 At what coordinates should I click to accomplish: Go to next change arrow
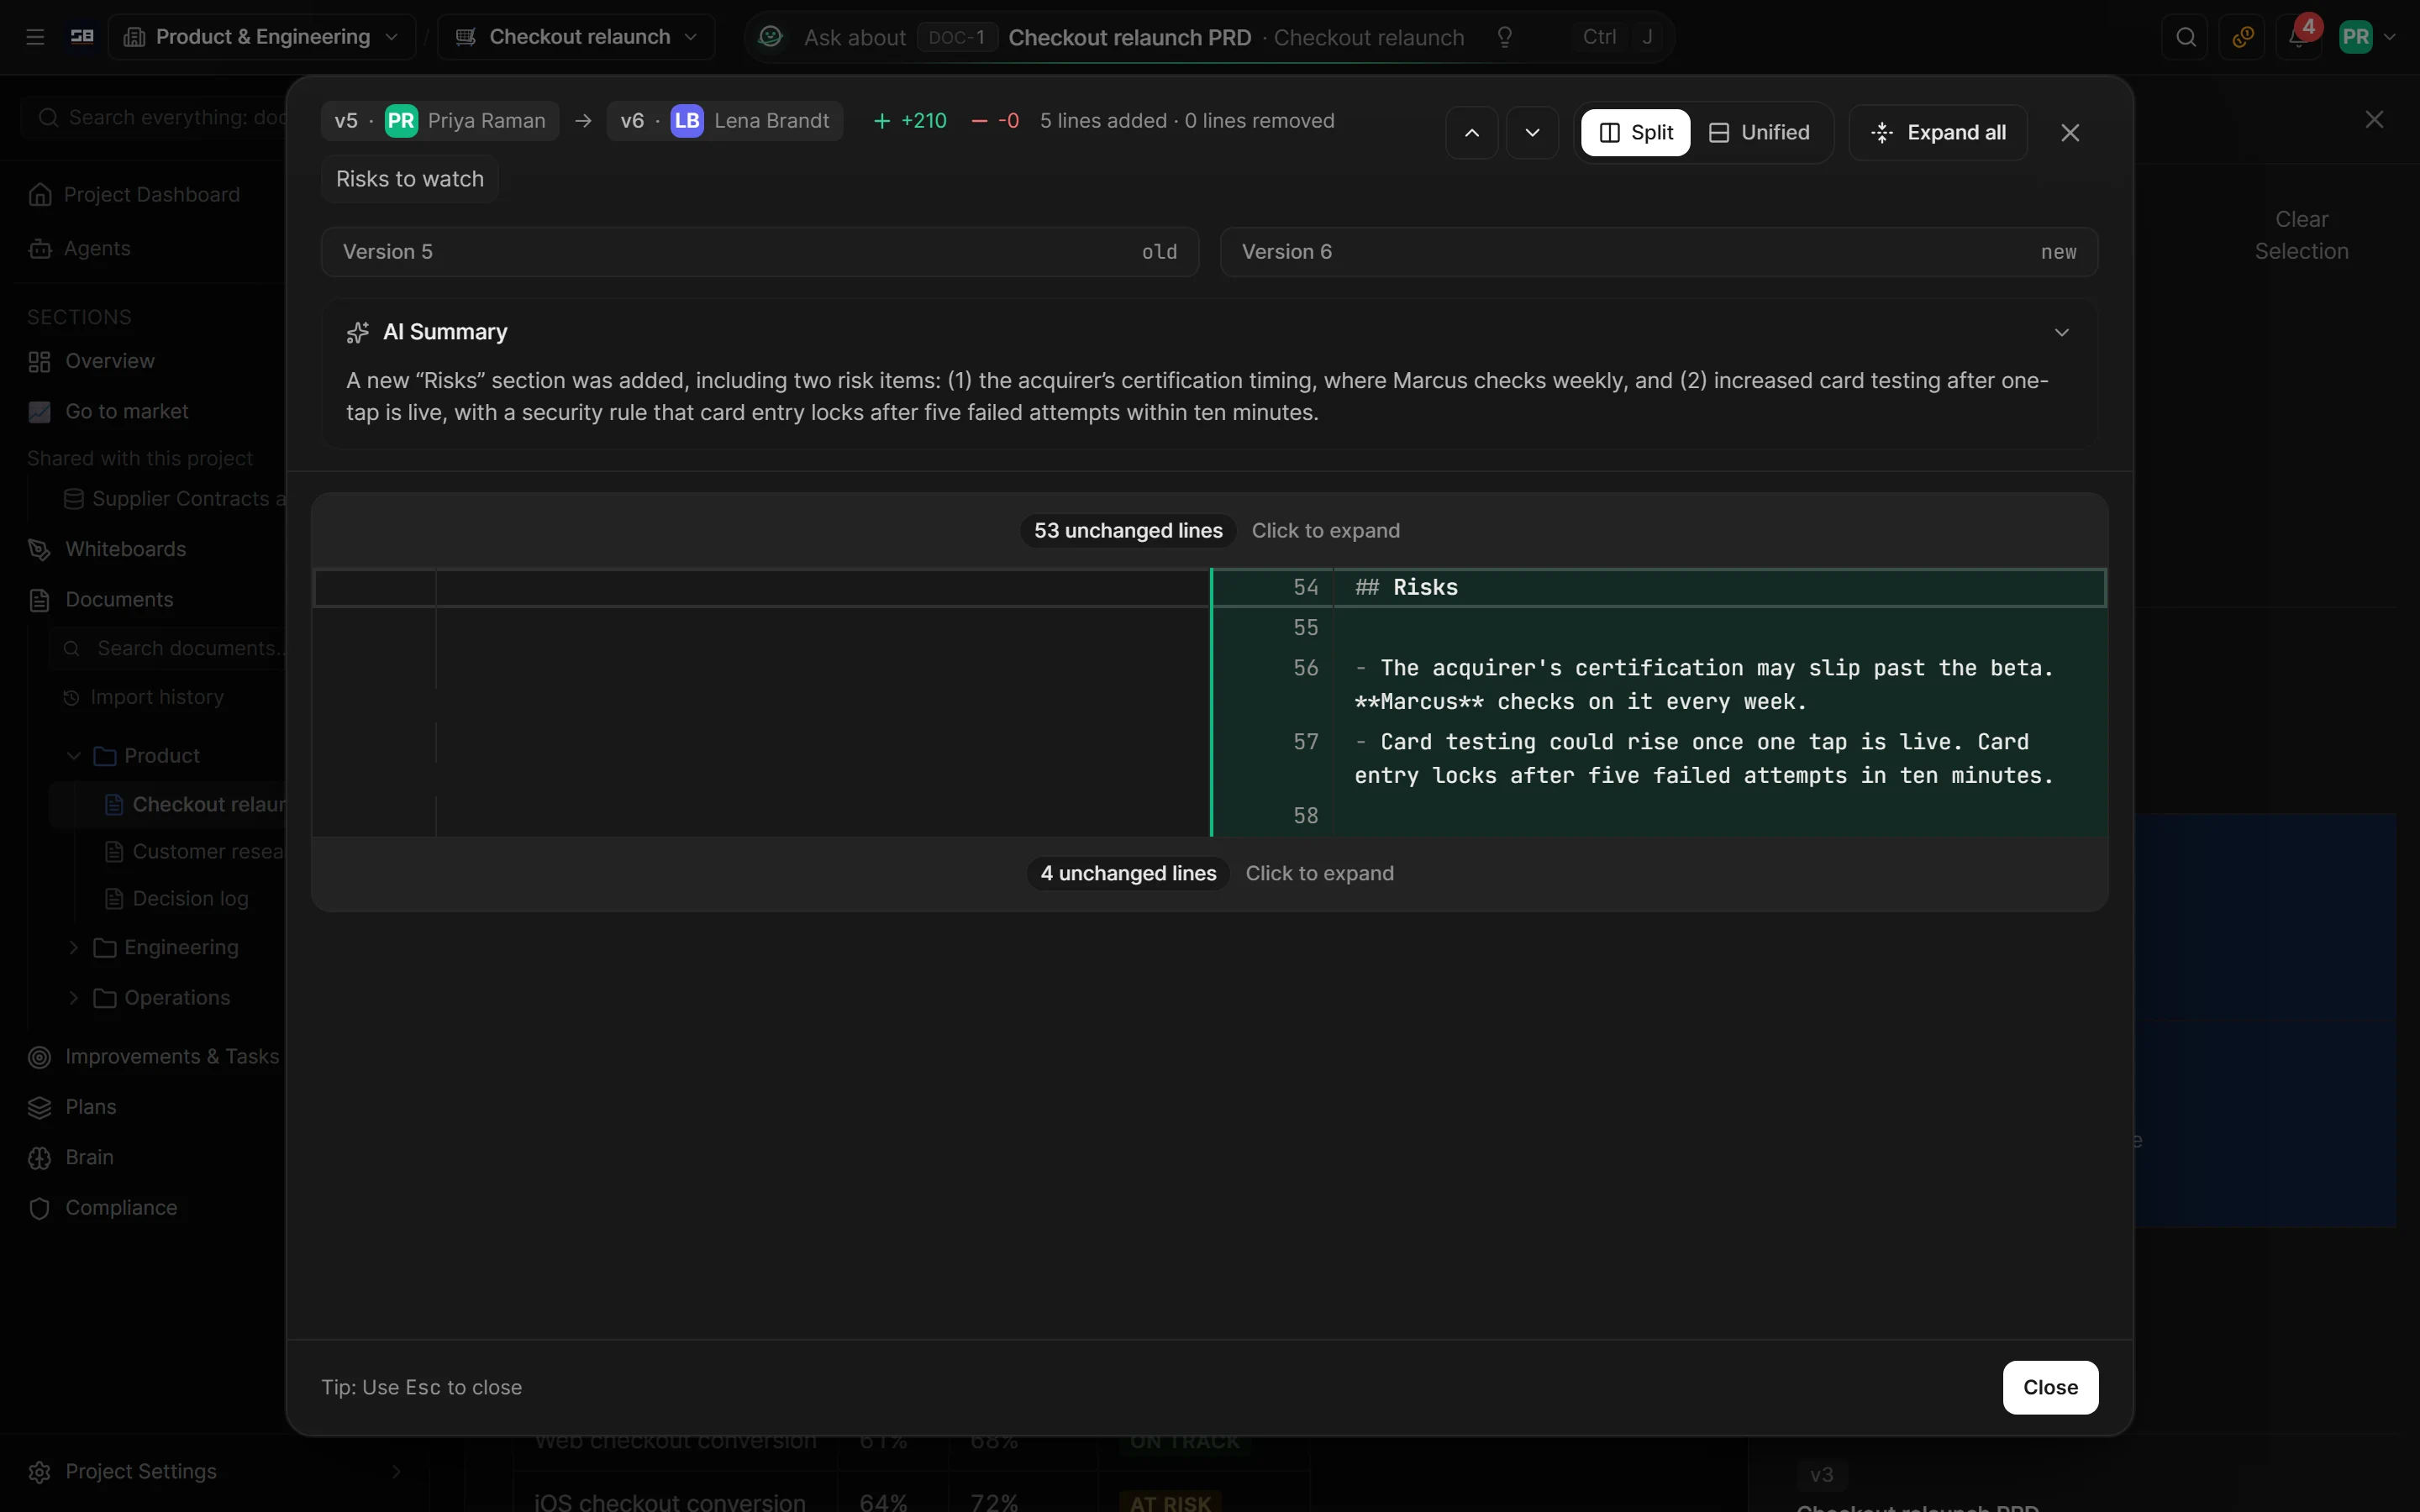[1532, 132]
